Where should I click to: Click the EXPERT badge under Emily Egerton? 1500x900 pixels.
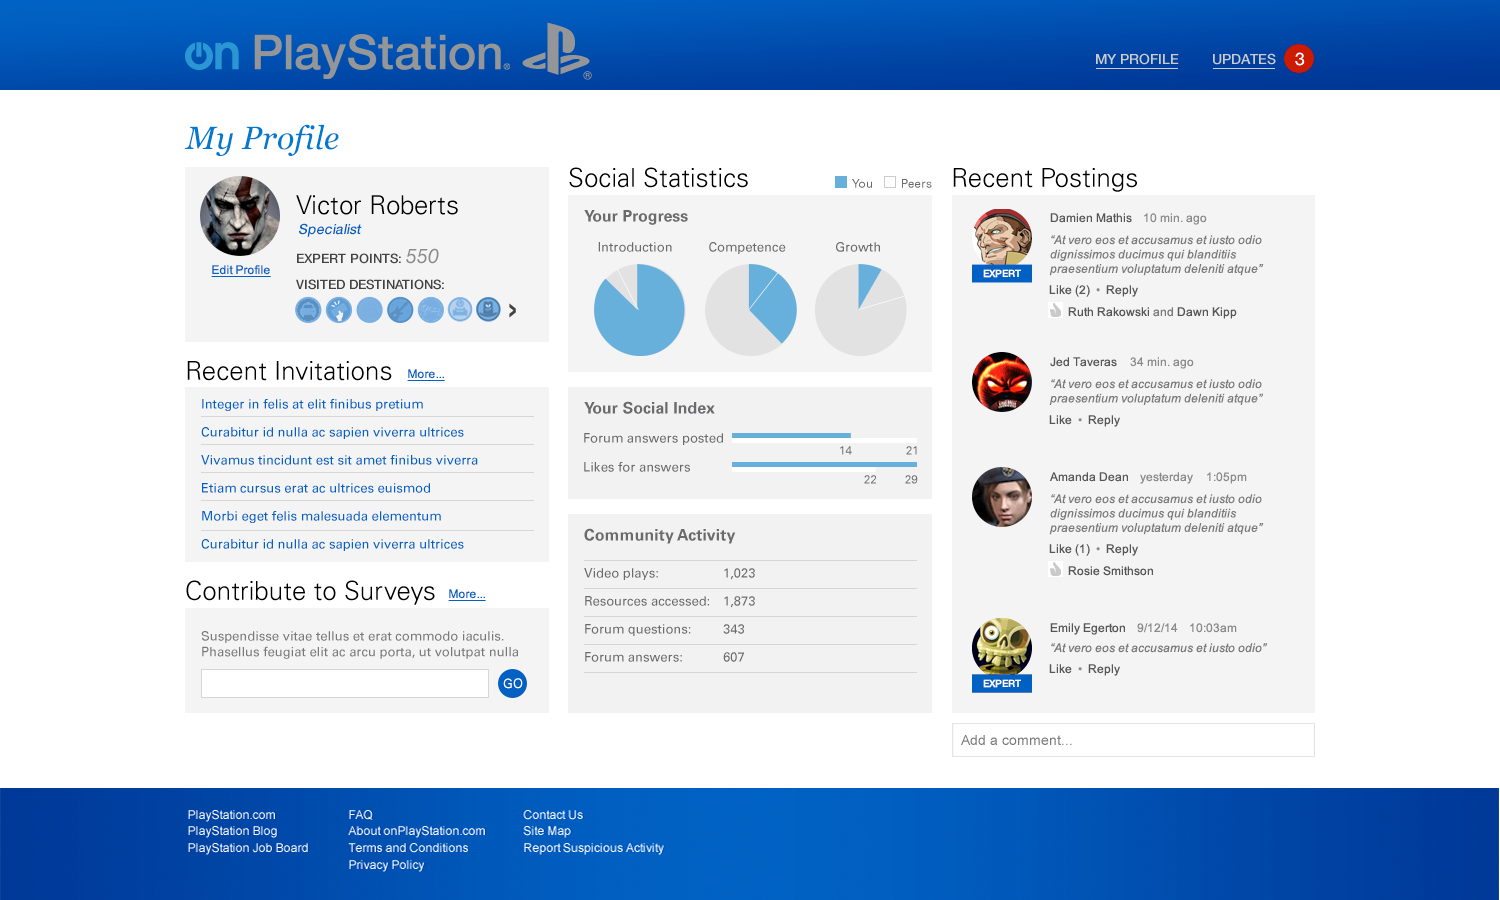click(1002, 684)
